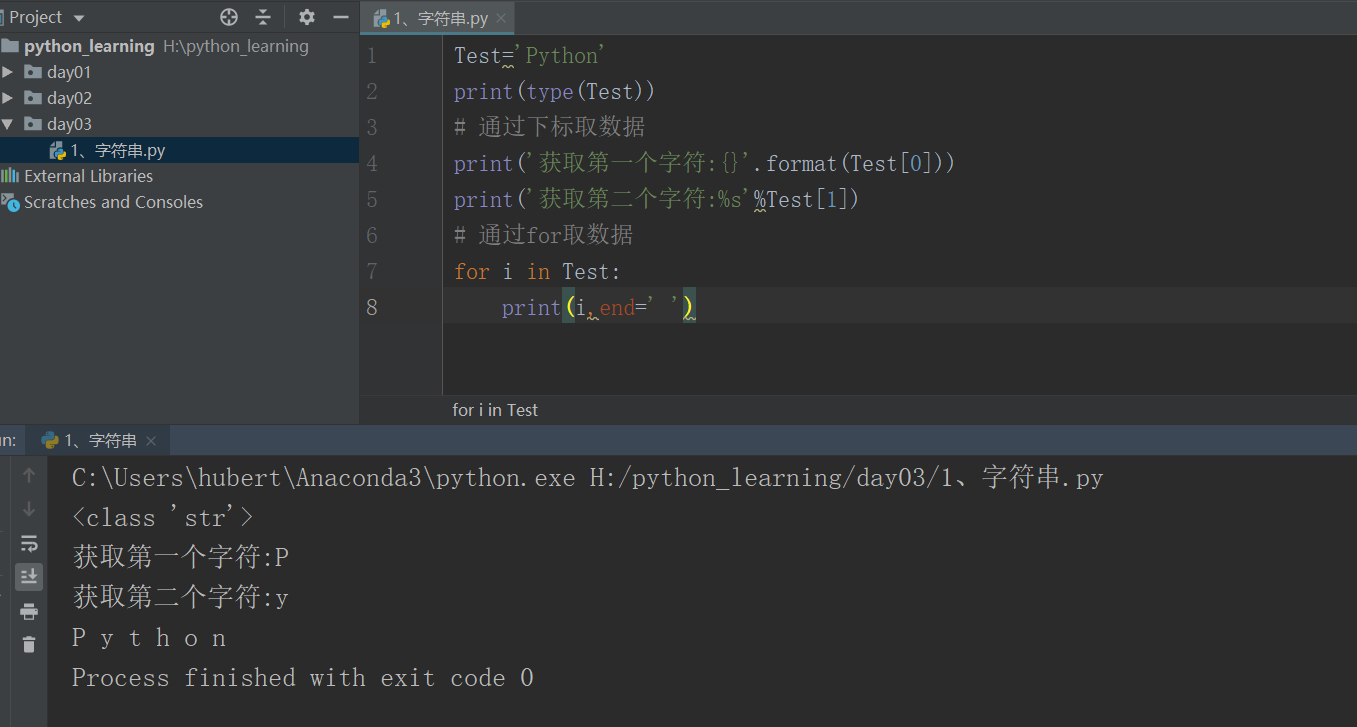Select the day02 folder row
Viewport: 1357px width, 727px height.
[179, 98]
